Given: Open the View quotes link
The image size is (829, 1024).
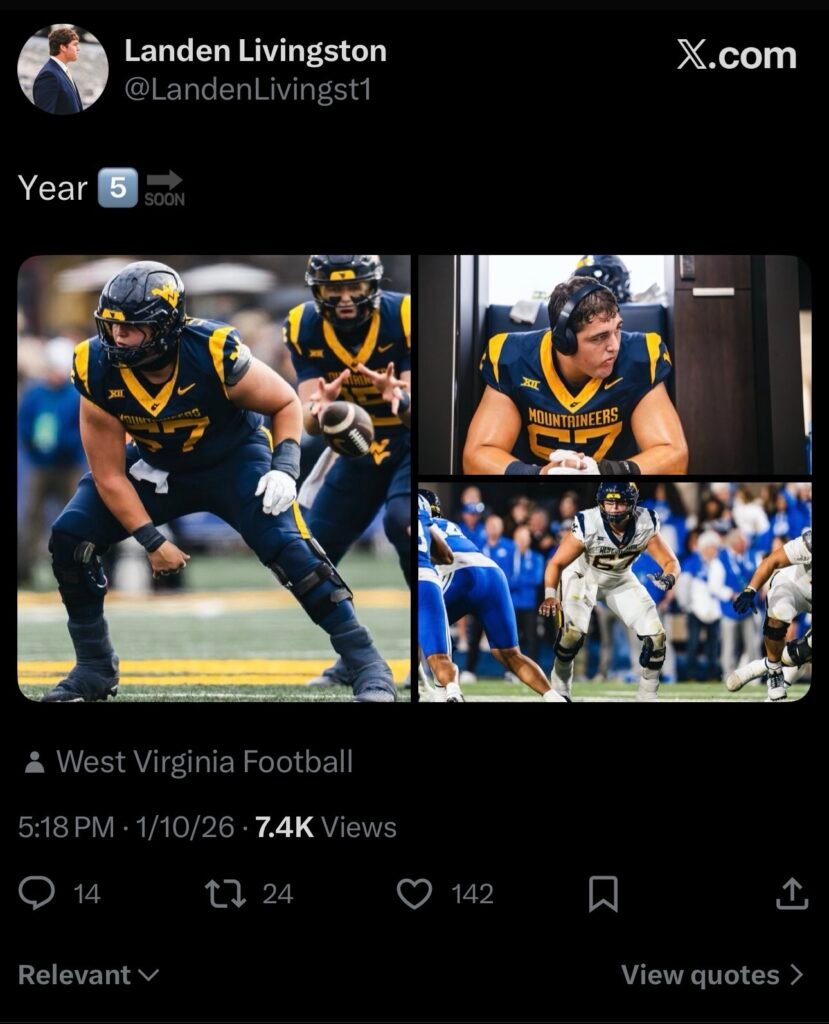Looking at the screenshot, I should point(700,975).
